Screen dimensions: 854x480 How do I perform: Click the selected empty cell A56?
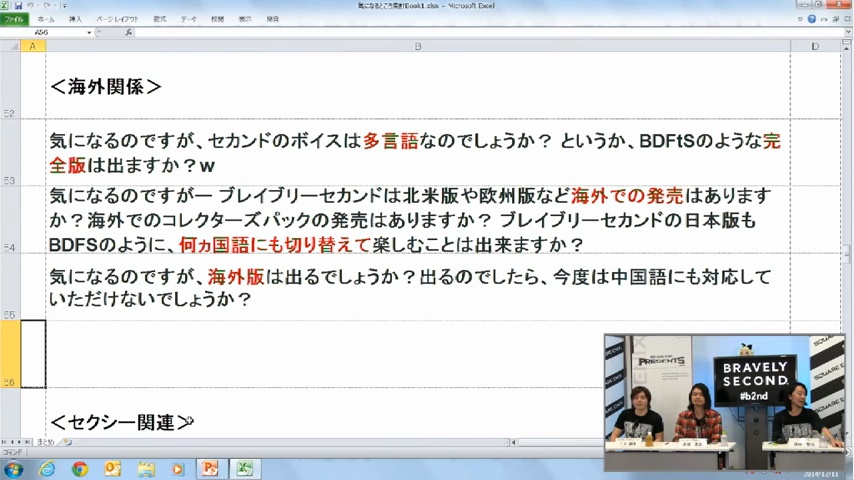33,354
